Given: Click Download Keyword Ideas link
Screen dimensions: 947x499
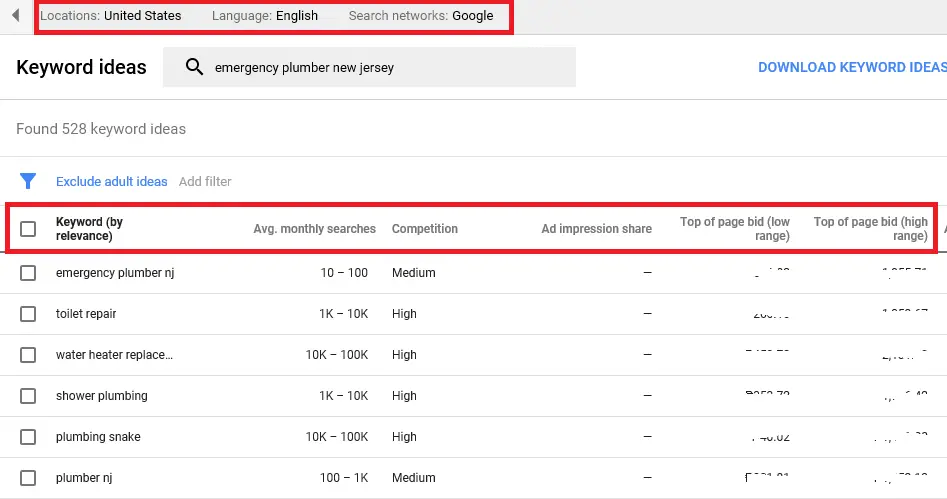Looking at the screenshot, I should (x=851, y=67).
